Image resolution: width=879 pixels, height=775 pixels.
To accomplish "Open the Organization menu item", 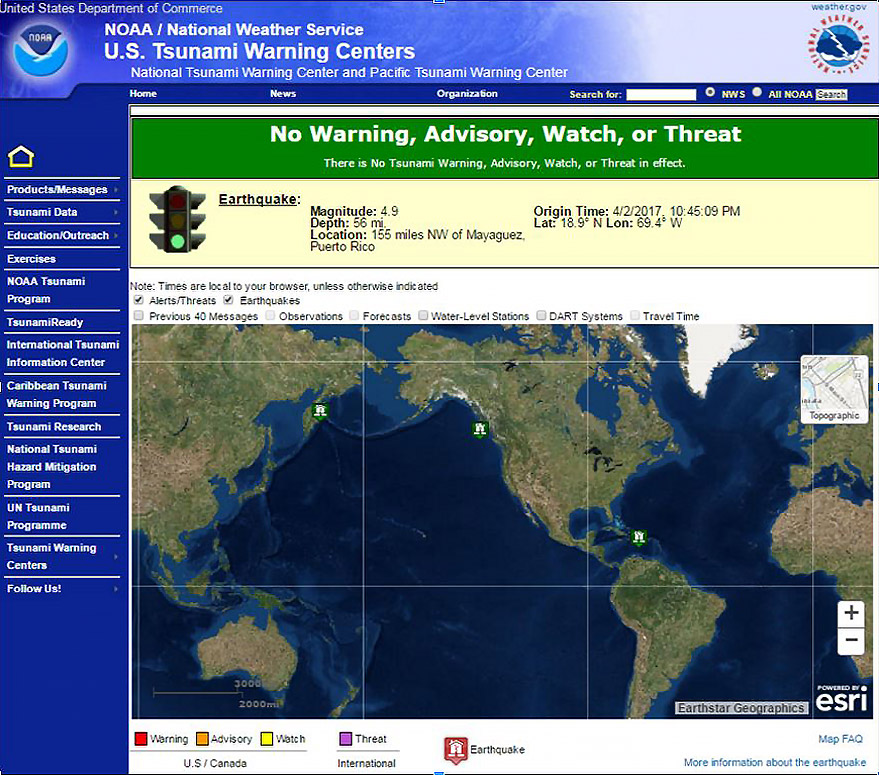I will click(467, 94).
